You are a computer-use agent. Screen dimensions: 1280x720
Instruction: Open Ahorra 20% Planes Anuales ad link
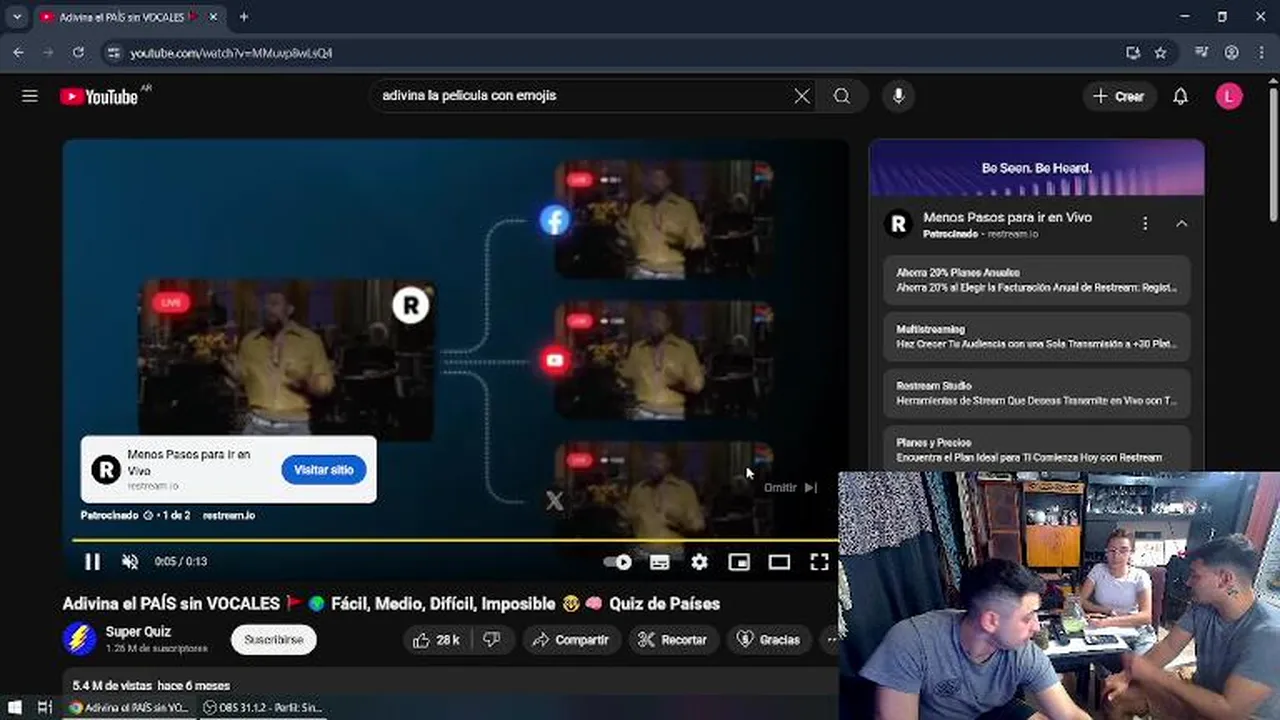1037,280
